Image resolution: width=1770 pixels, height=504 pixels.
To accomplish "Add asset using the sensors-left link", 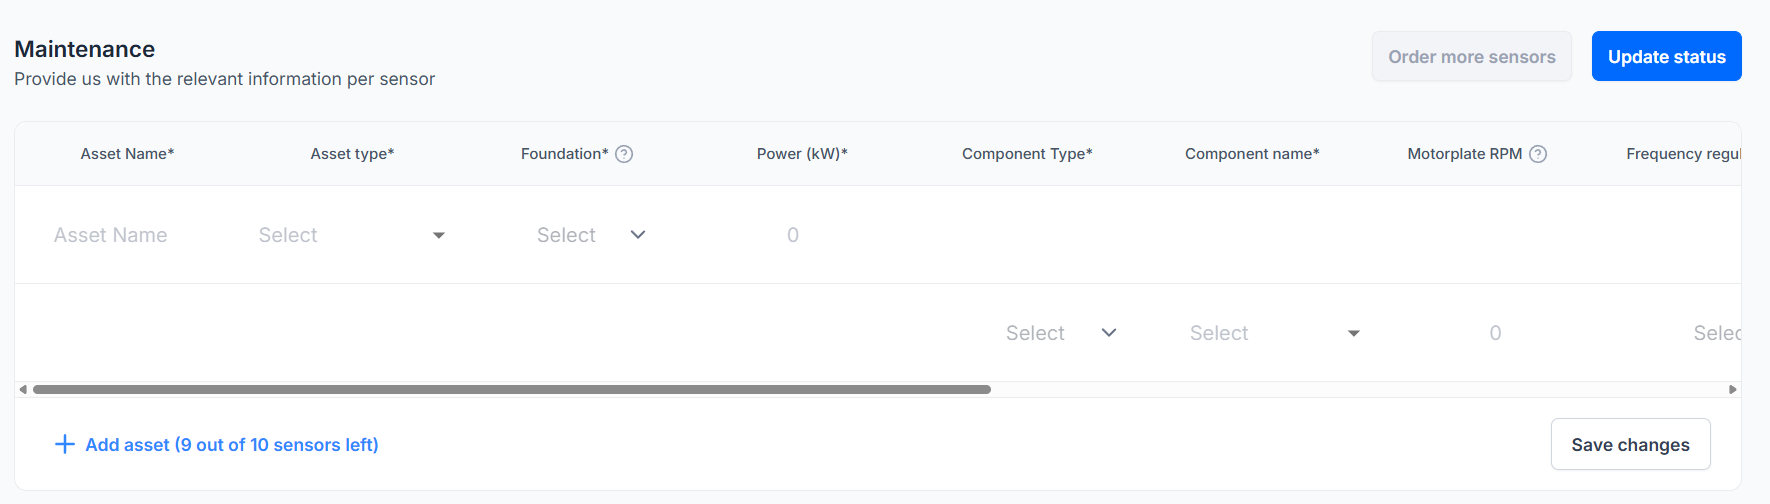I will [231, 444].
